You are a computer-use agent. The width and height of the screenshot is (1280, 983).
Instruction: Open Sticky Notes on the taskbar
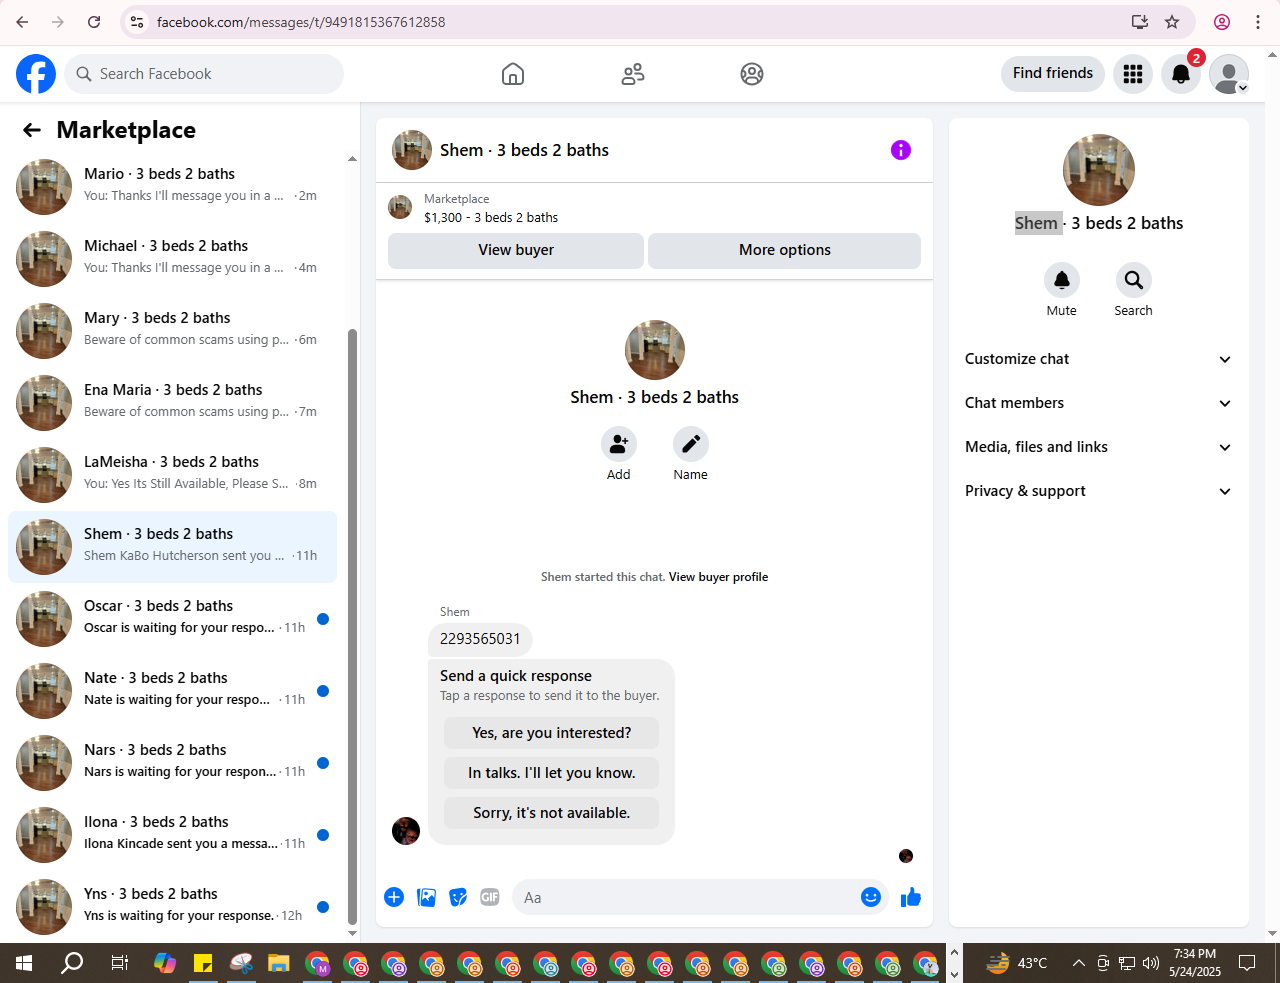point(203,964)
